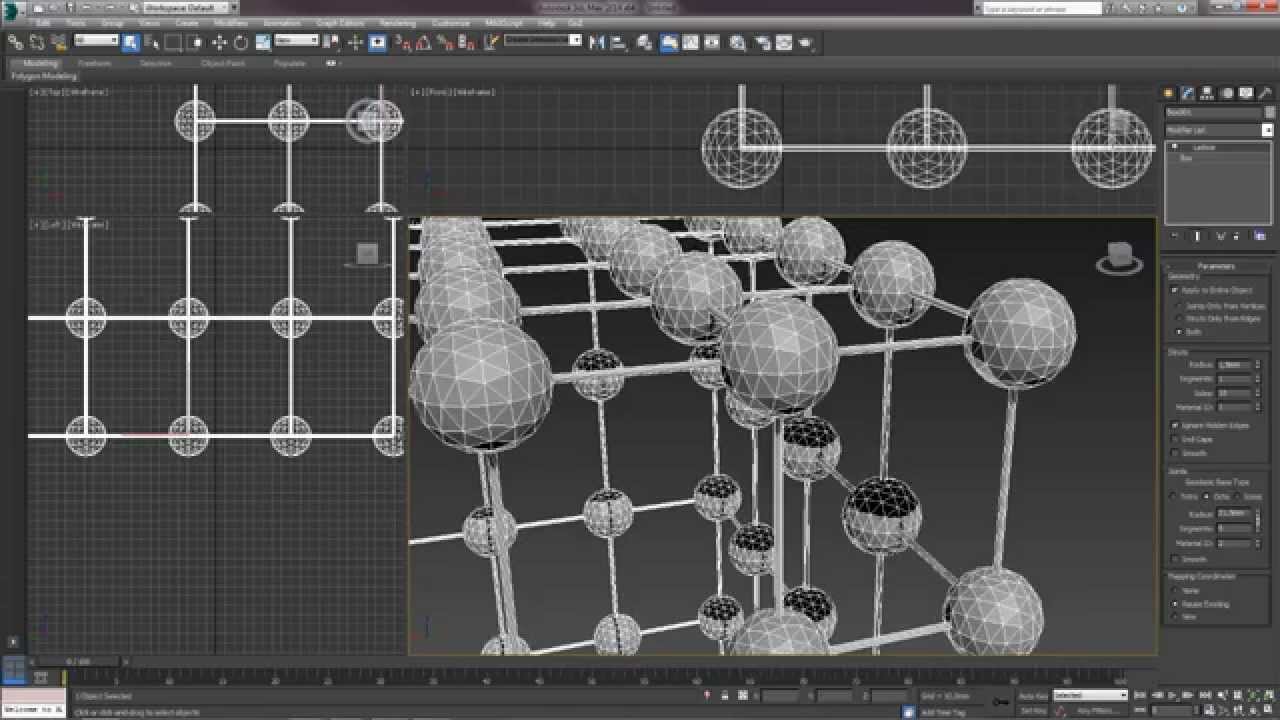The image size is (1280, 720).
Task: Click the time slider handle on the timeline
Action: click(x=77, y=661)
